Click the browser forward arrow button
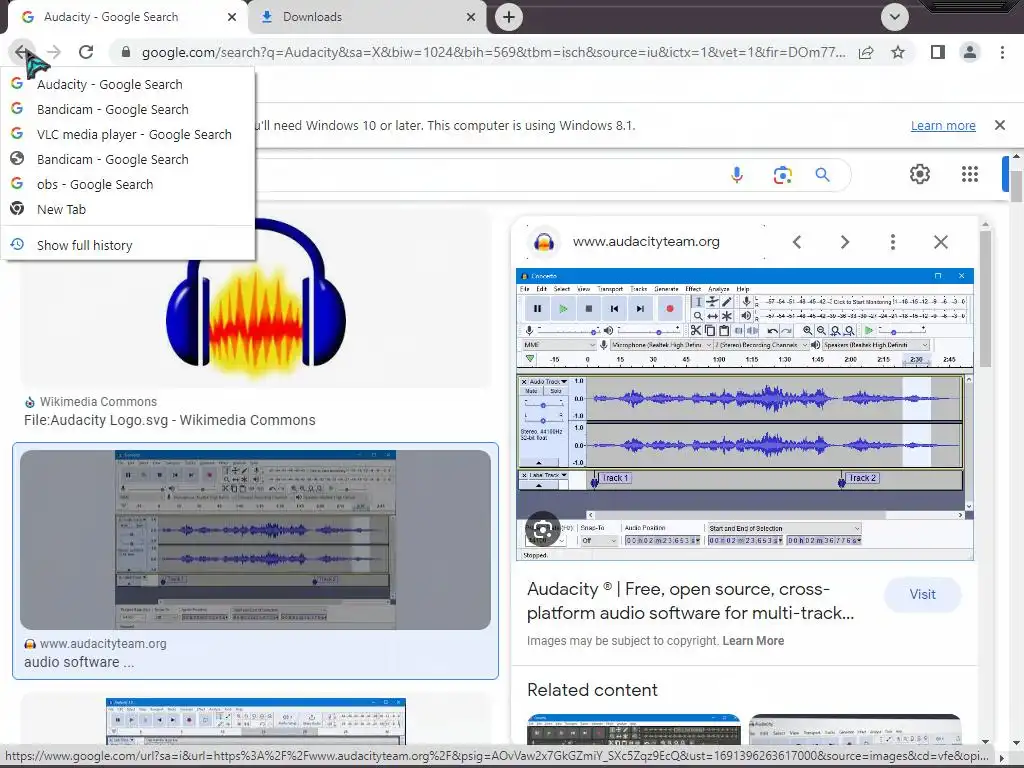Viewport: 1024px width, 768px height. coord(54,52)
